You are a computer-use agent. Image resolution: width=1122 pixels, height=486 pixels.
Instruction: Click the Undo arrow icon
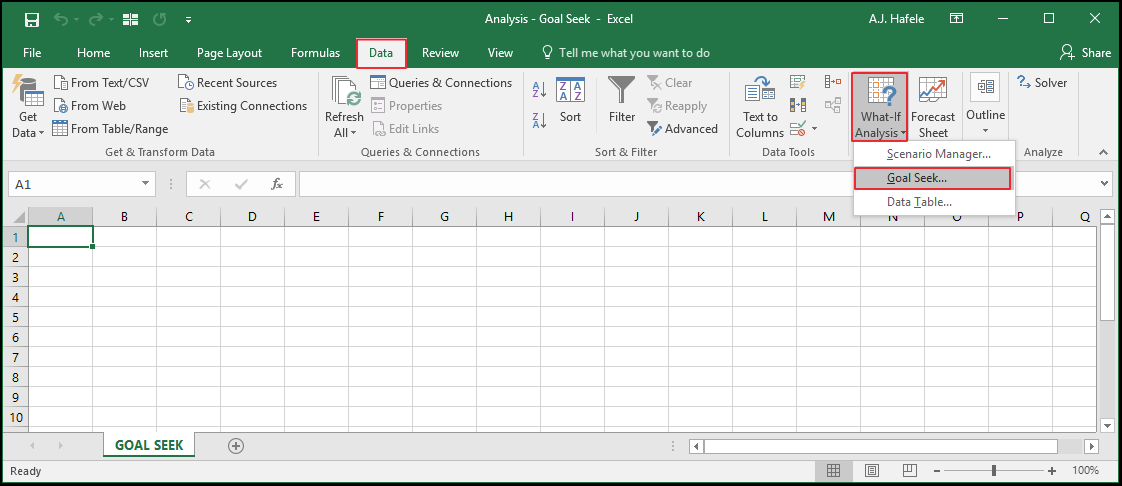point(61,19)
